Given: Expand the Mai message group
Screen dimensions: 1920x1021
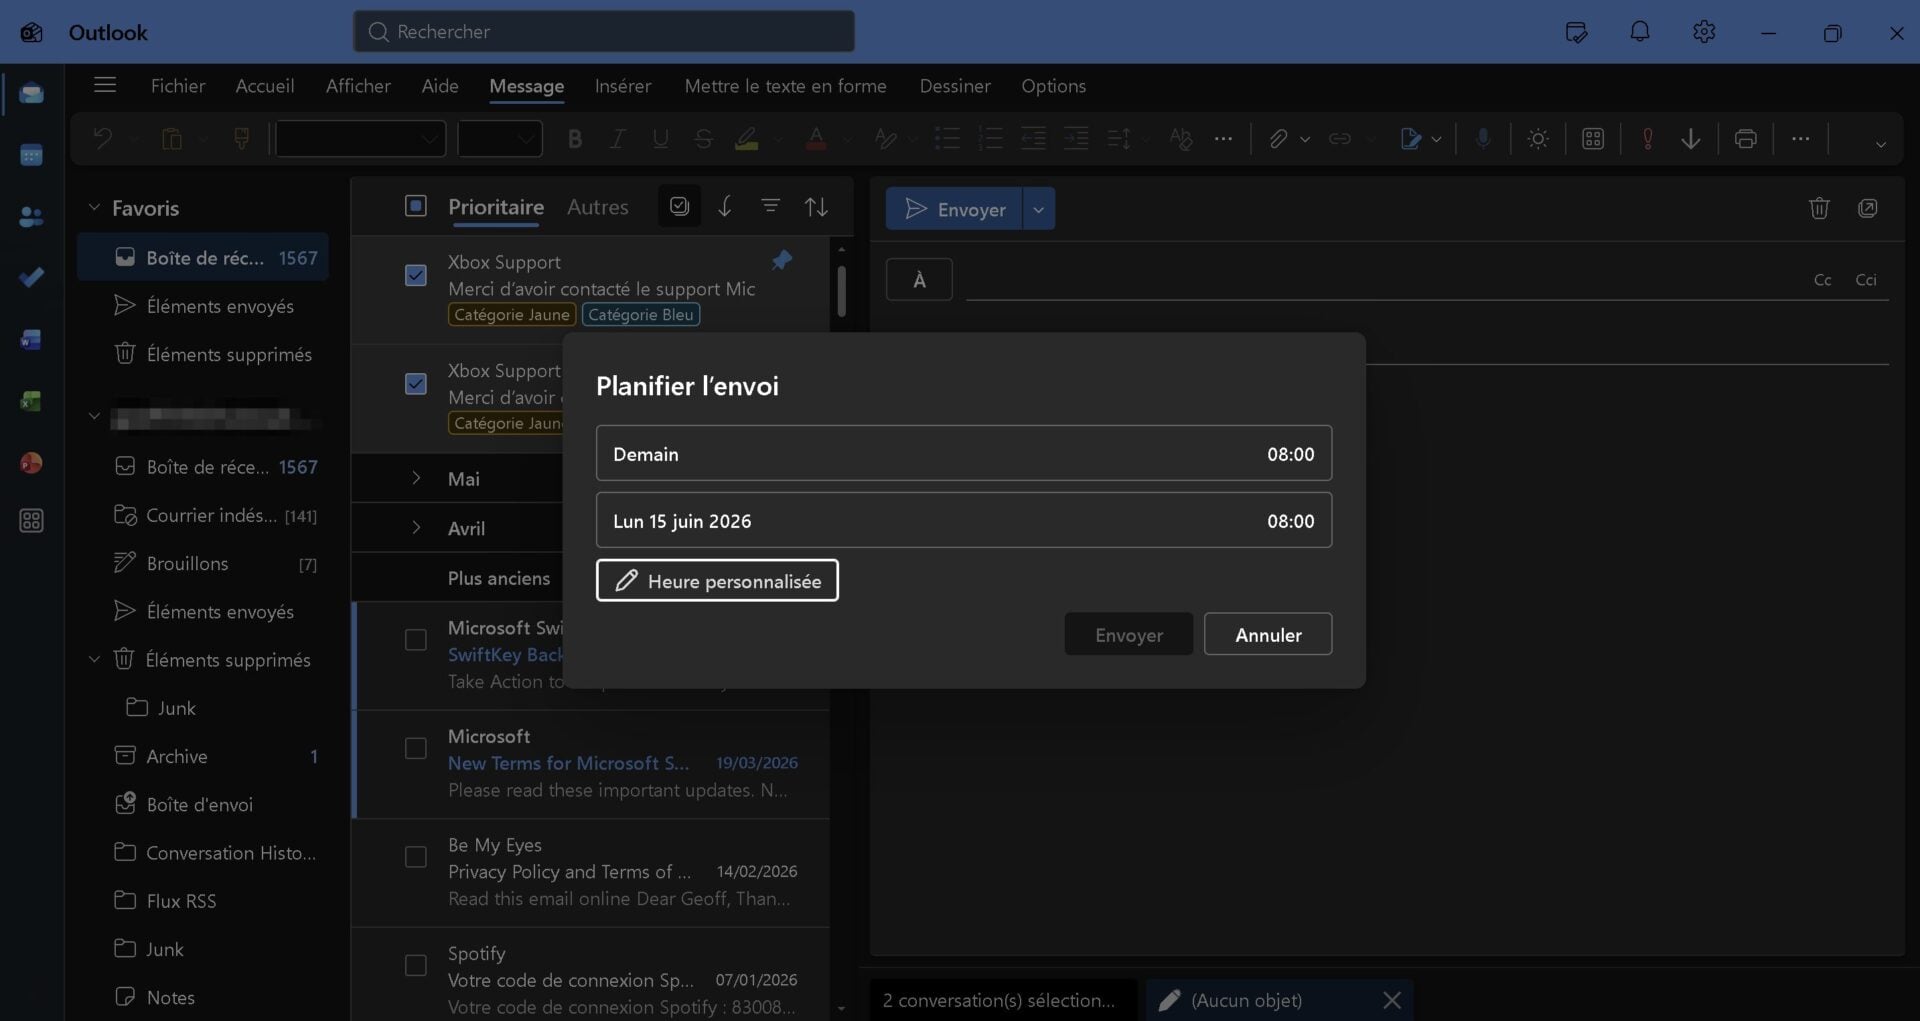Looking at the screenshot, I should click(416, 478).
